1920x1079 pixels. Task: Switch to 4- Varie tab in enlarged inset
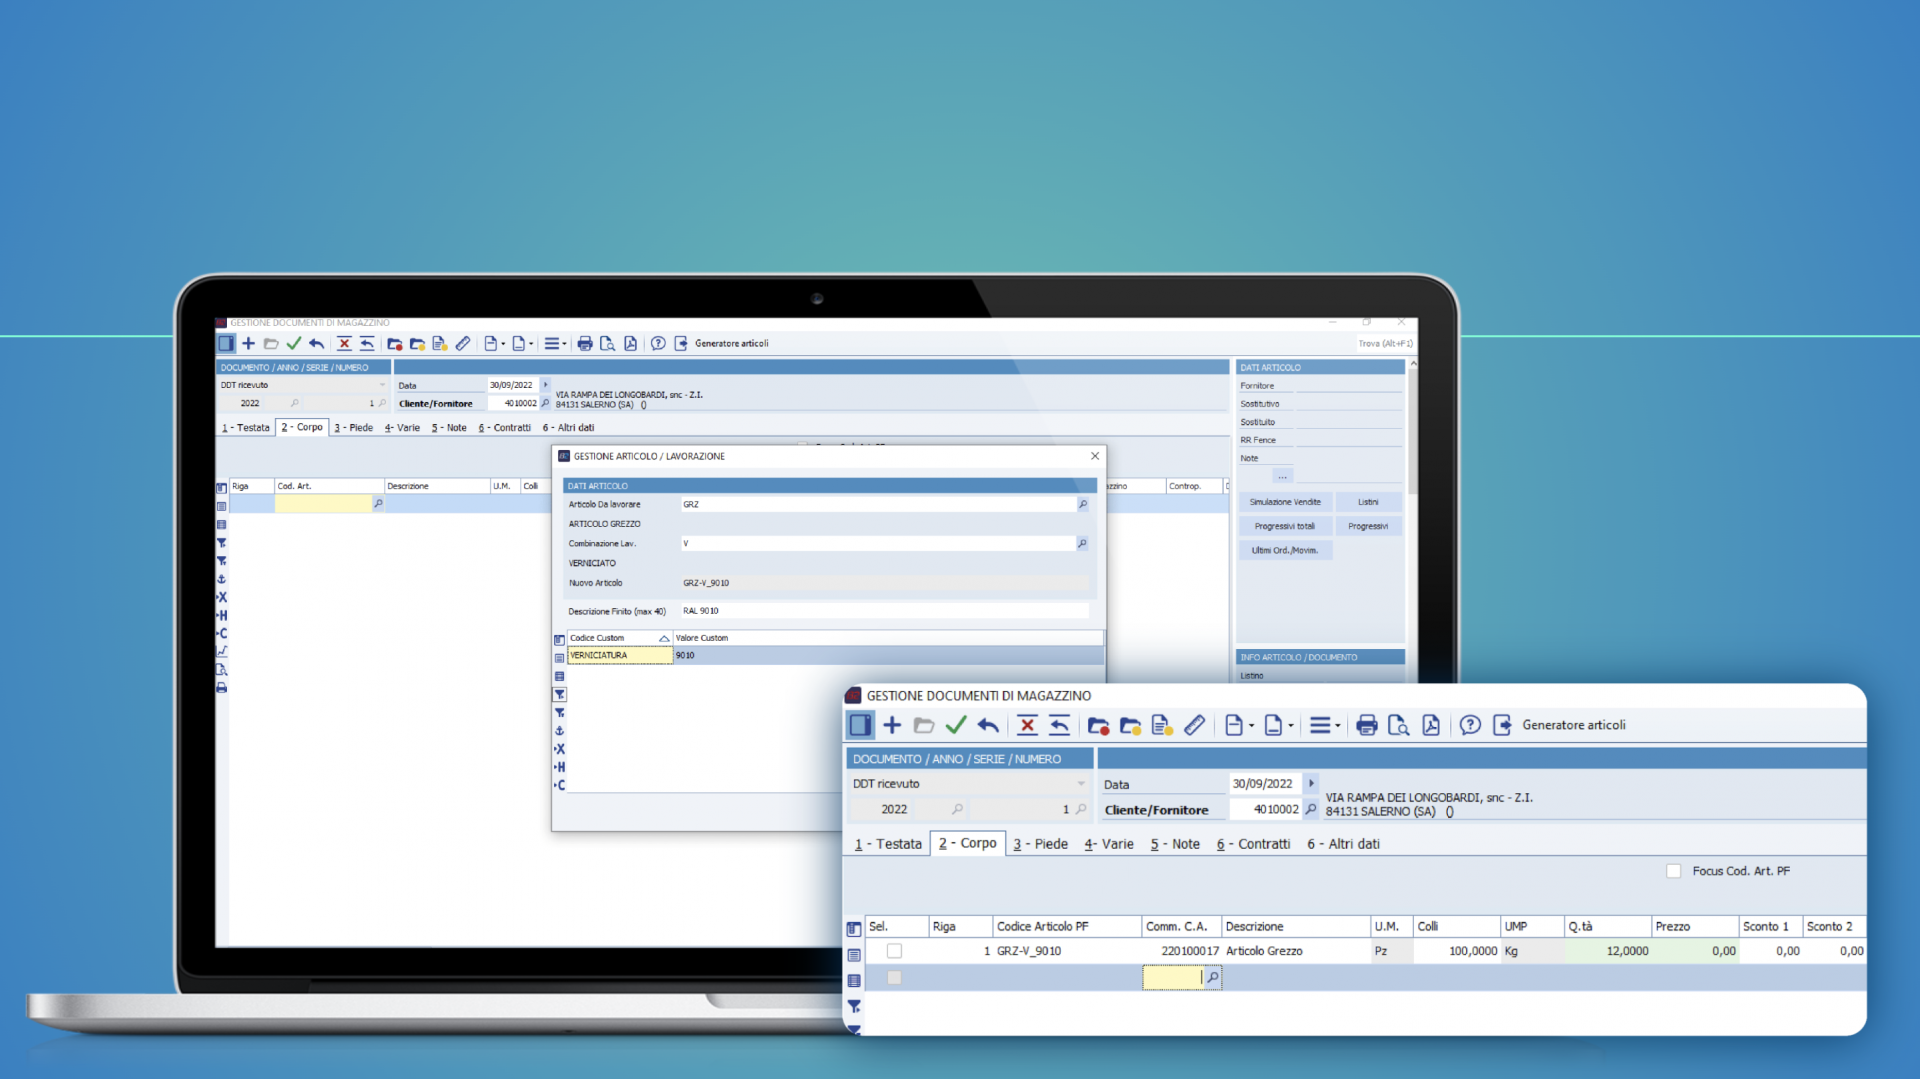click(1109, 844)
